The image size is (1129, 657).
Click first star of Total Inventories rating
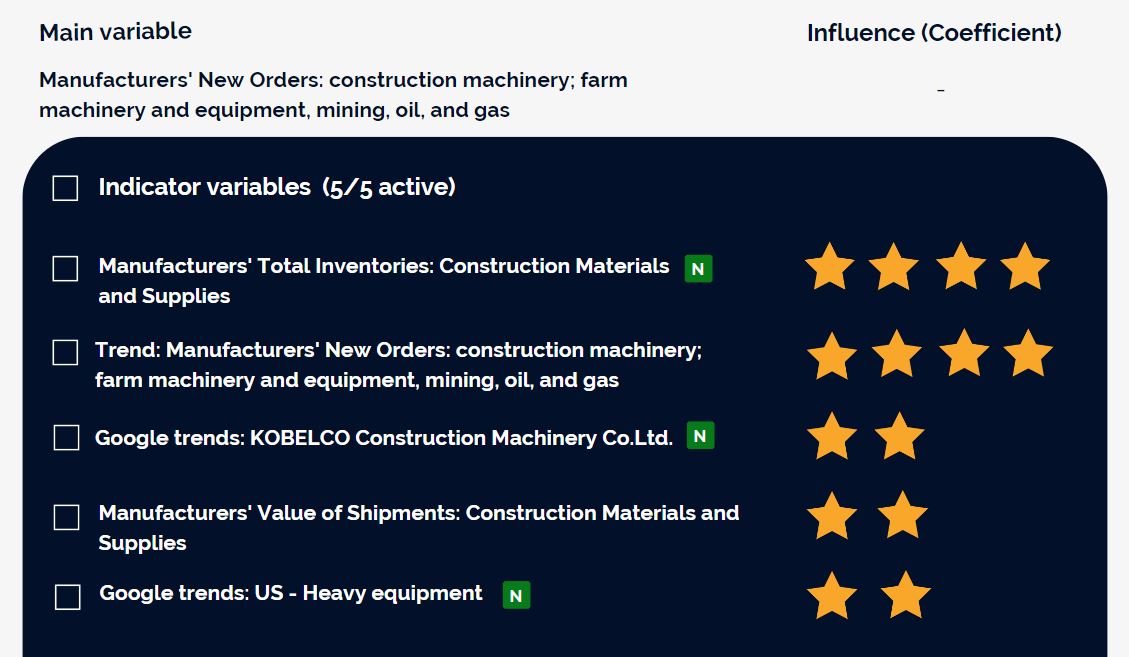pos(829,268)
